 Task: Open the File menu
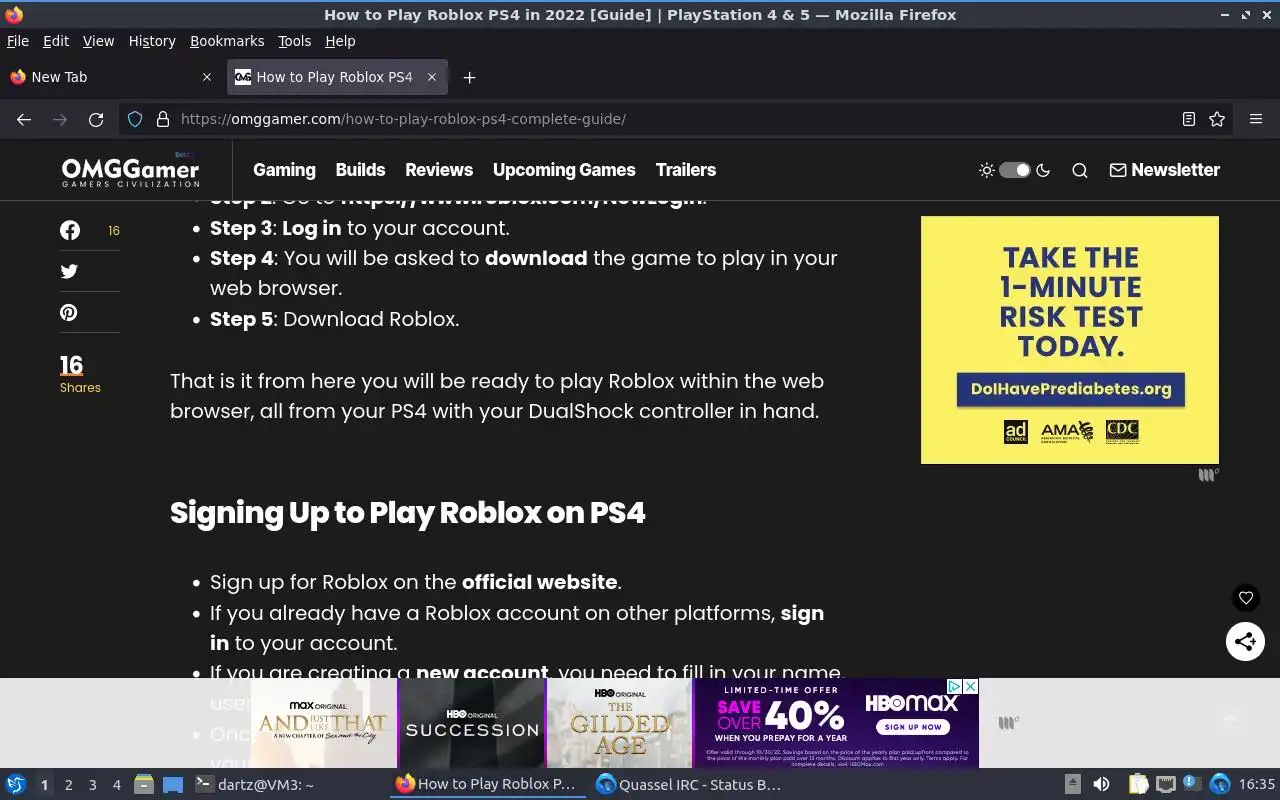tap(18, 41)
